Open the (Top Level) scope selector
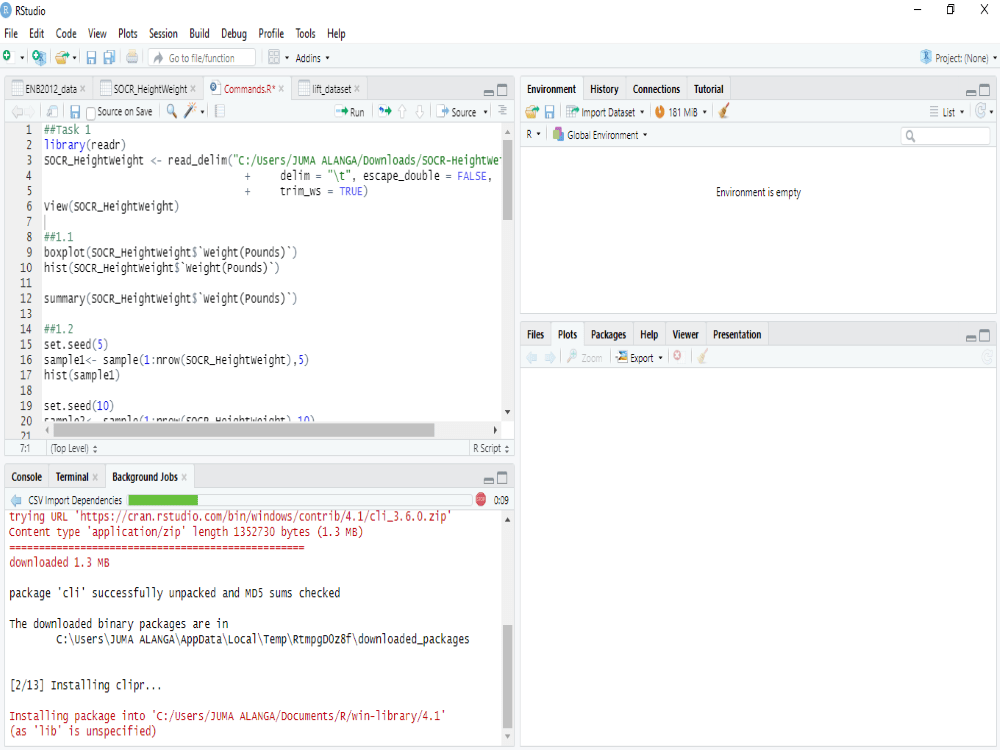This screenshot has height=750, width=1000. click(74, 448)
